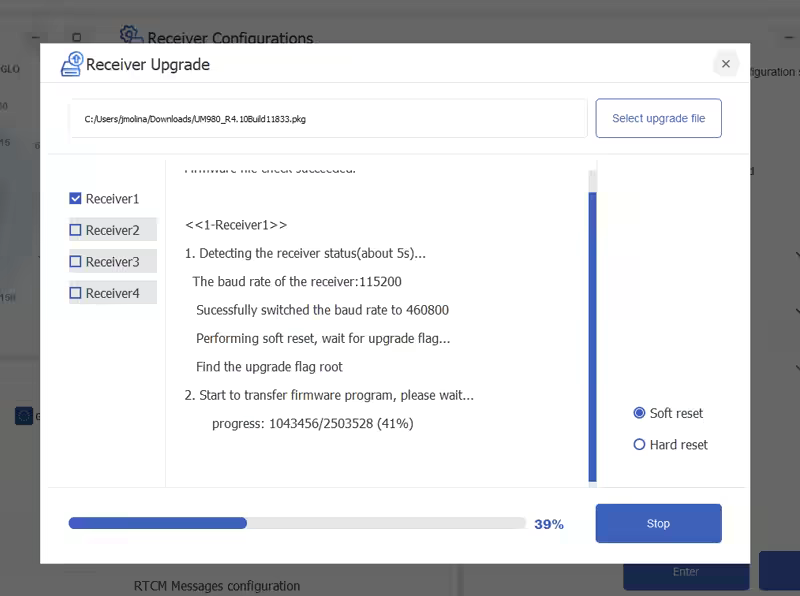Stop the firmware upgrade
800x596 pixels.
click(x=658, y=523)
